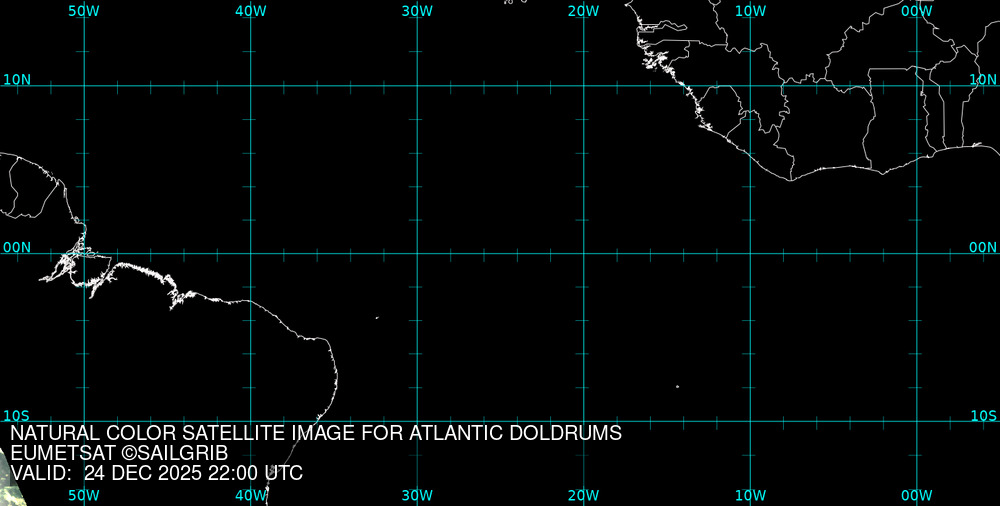Viewport: 1000px width, 506px height.
Task: Click the 10S latitude label on the right
Action: [x=984, y=415]
